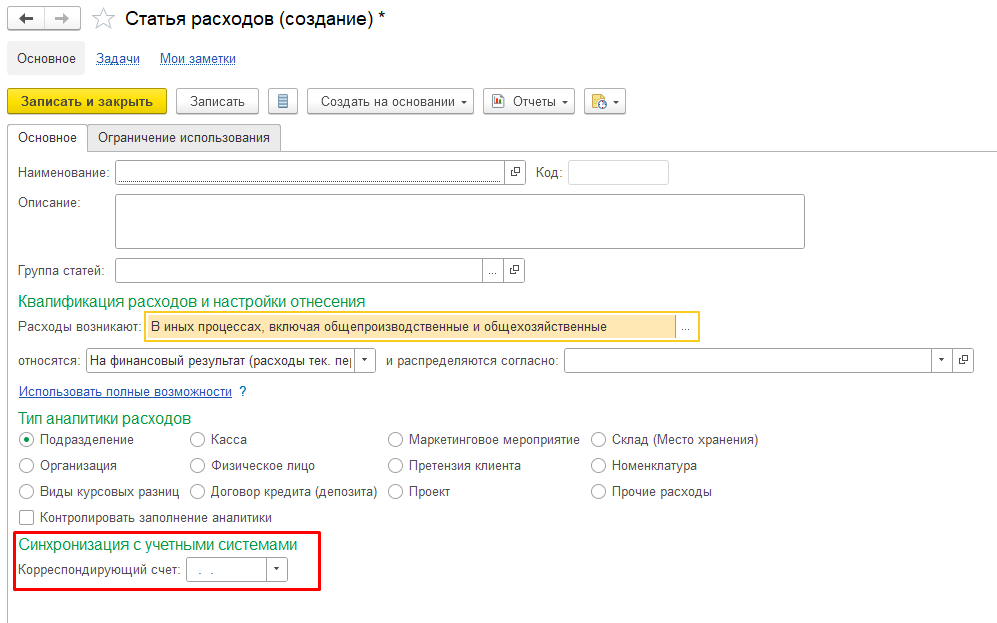Enable Контролировать заполнение аналитики checkbox
997x623 pixels.
click(27, 517)
